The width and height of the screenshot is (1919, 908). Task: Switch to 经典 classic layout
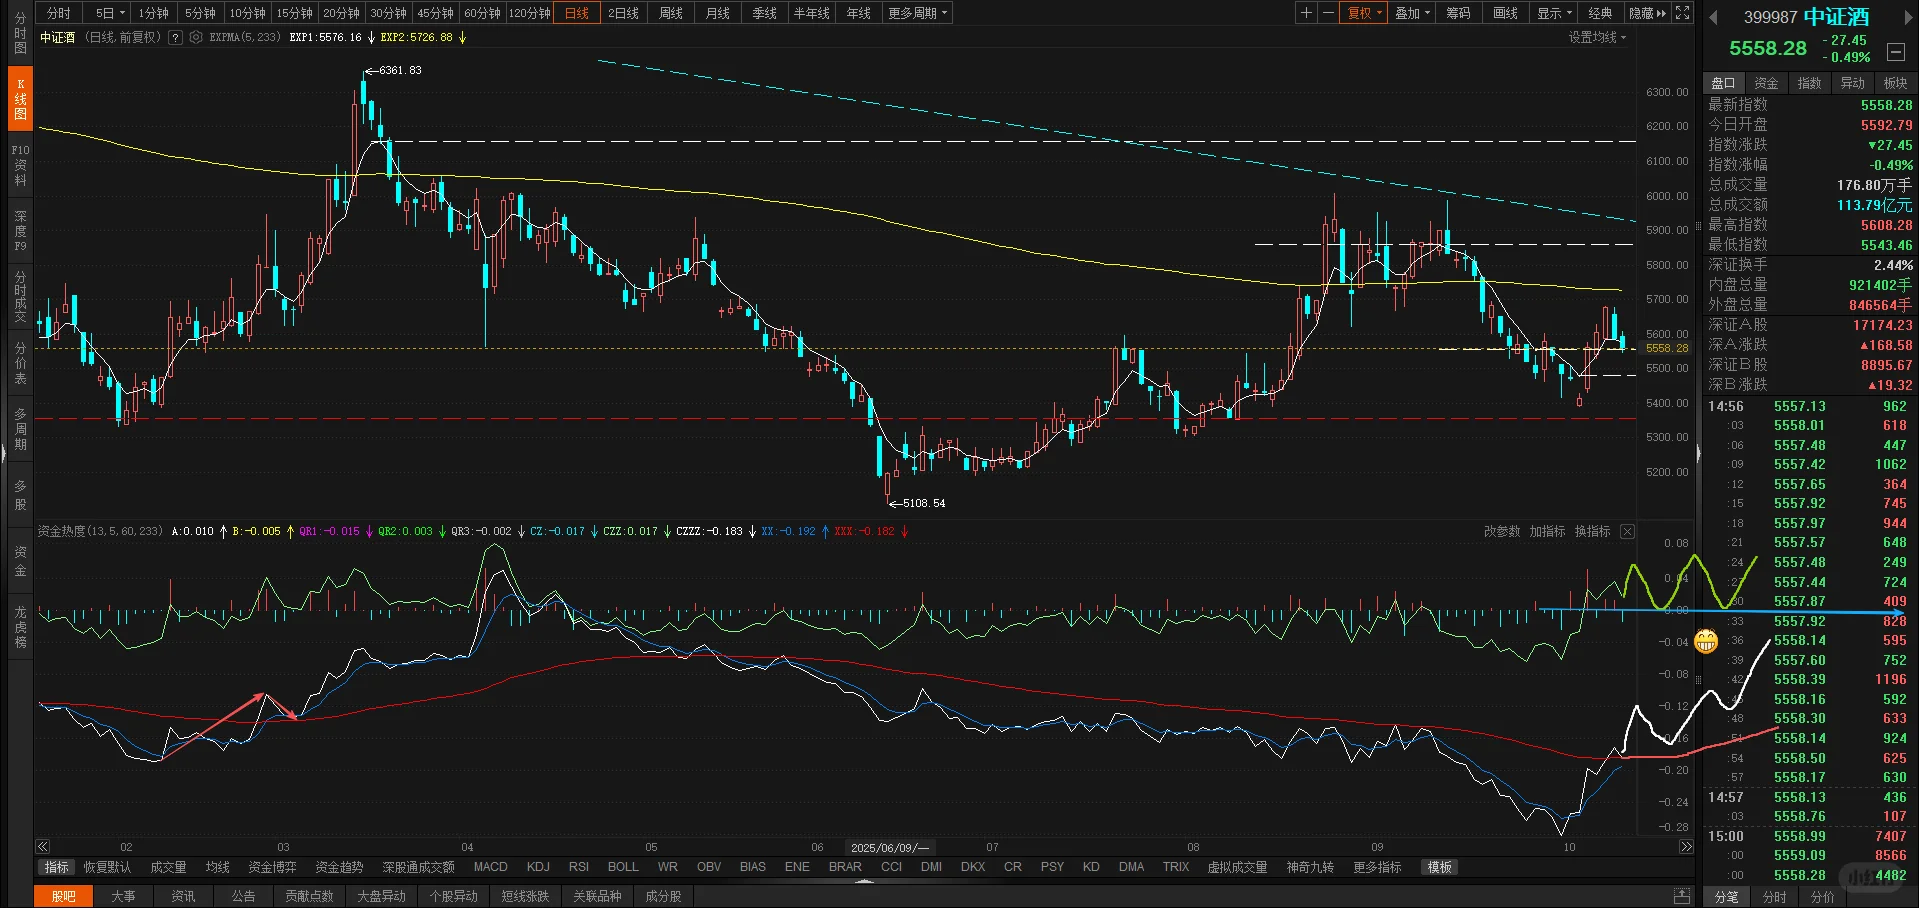[1600, 13]
